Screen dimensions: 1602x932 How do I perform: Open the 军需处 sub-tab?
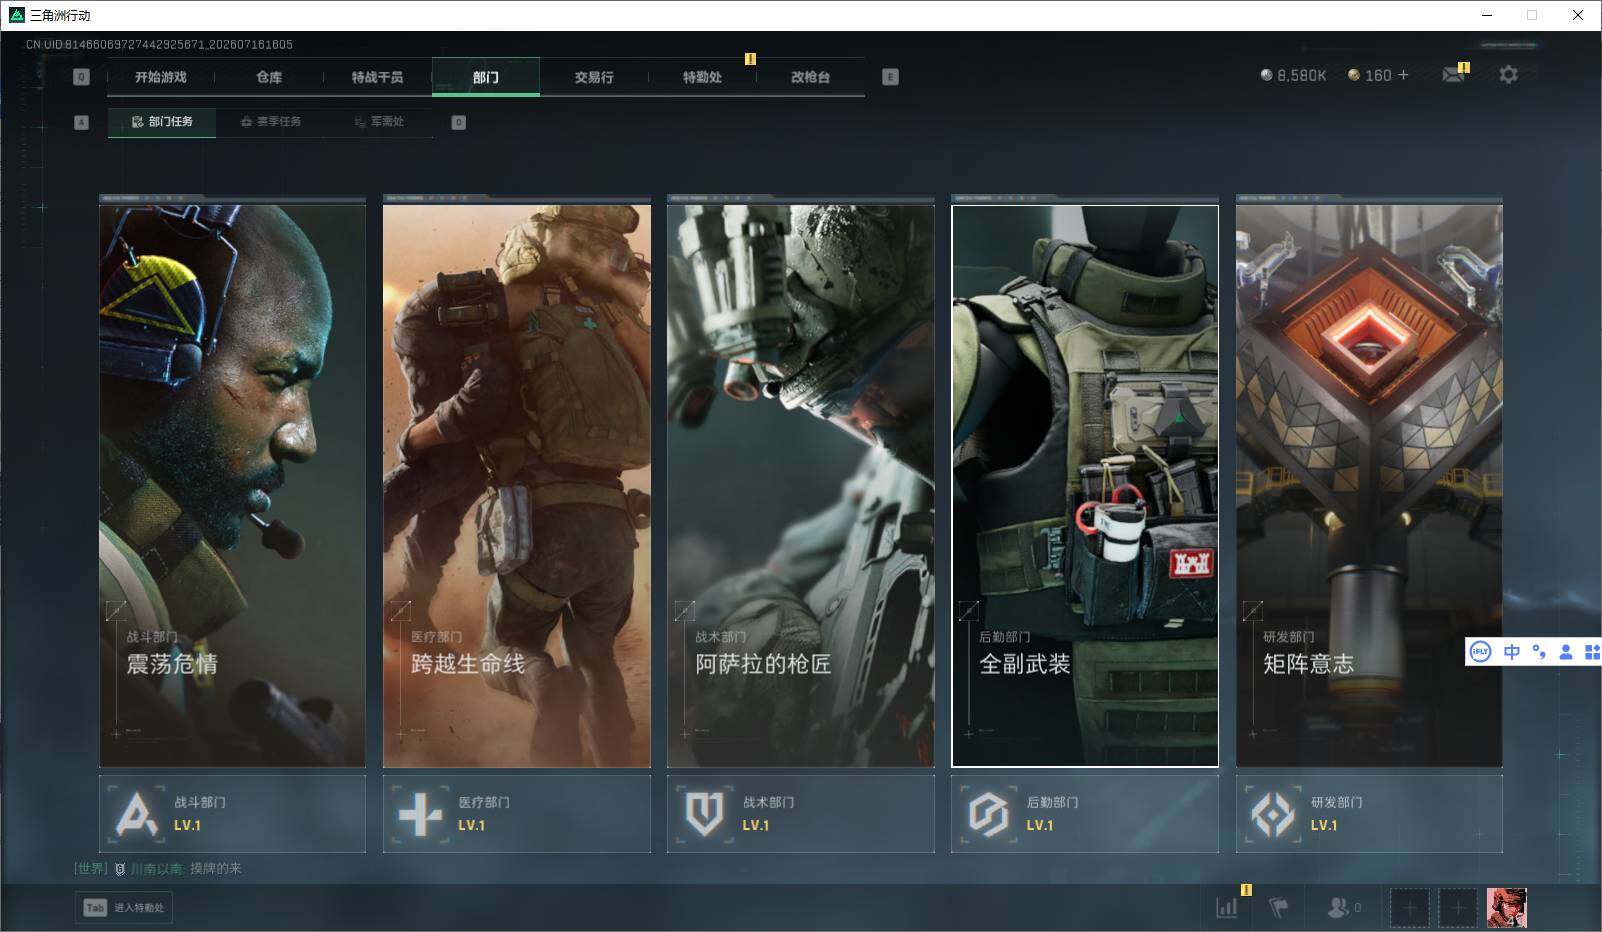(379, 122)
